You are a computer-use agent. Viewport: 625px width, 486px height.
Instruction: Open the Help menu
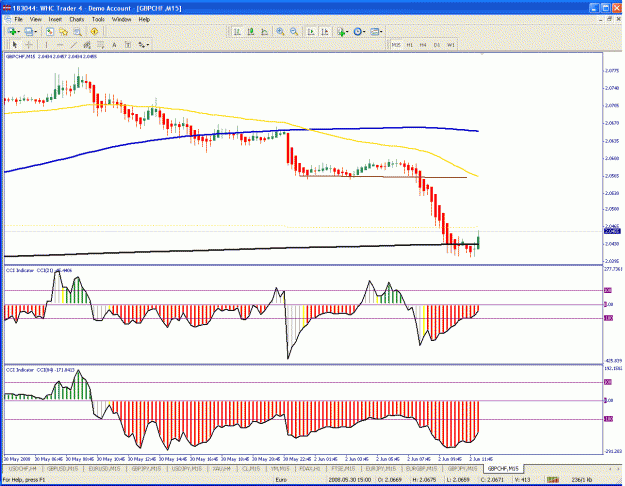144,19
